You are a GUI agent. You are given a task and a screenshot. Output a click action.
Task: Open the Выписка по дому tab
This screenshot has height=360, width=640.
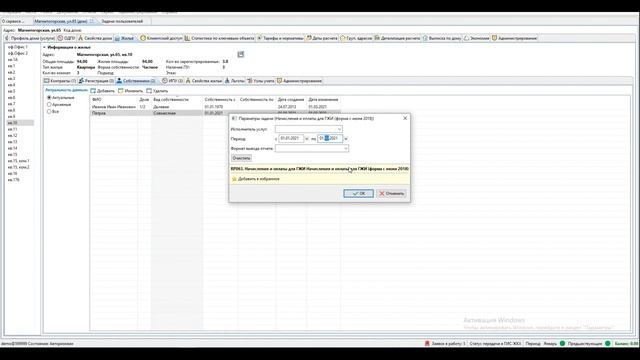(x=442, y=38)
